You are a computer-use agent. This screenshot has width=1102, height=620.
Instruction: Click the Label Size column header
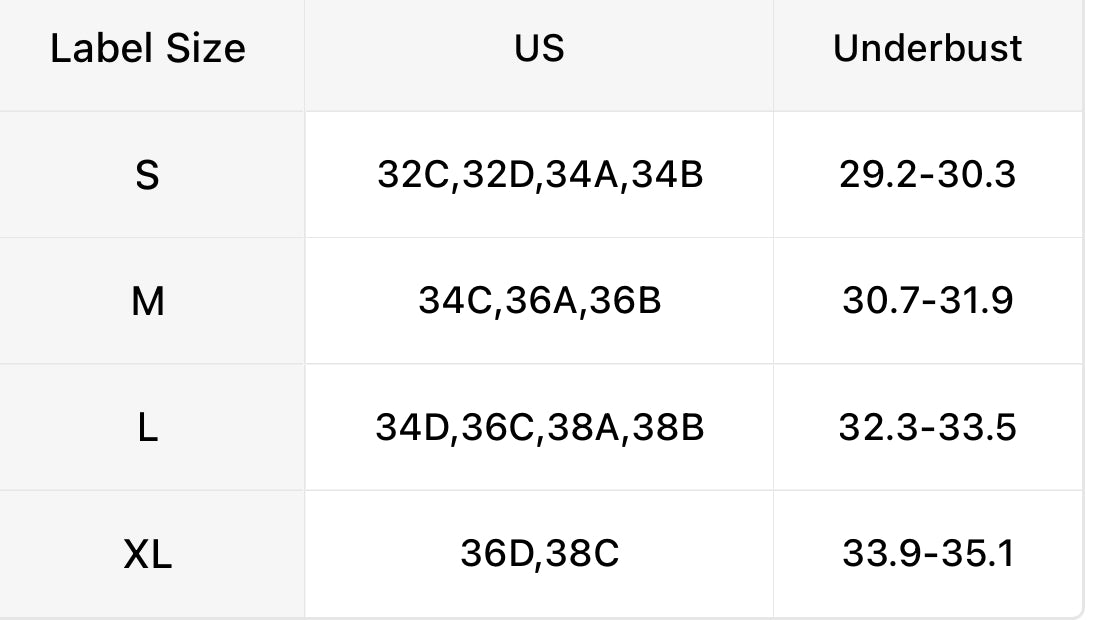tap(148, 49)
